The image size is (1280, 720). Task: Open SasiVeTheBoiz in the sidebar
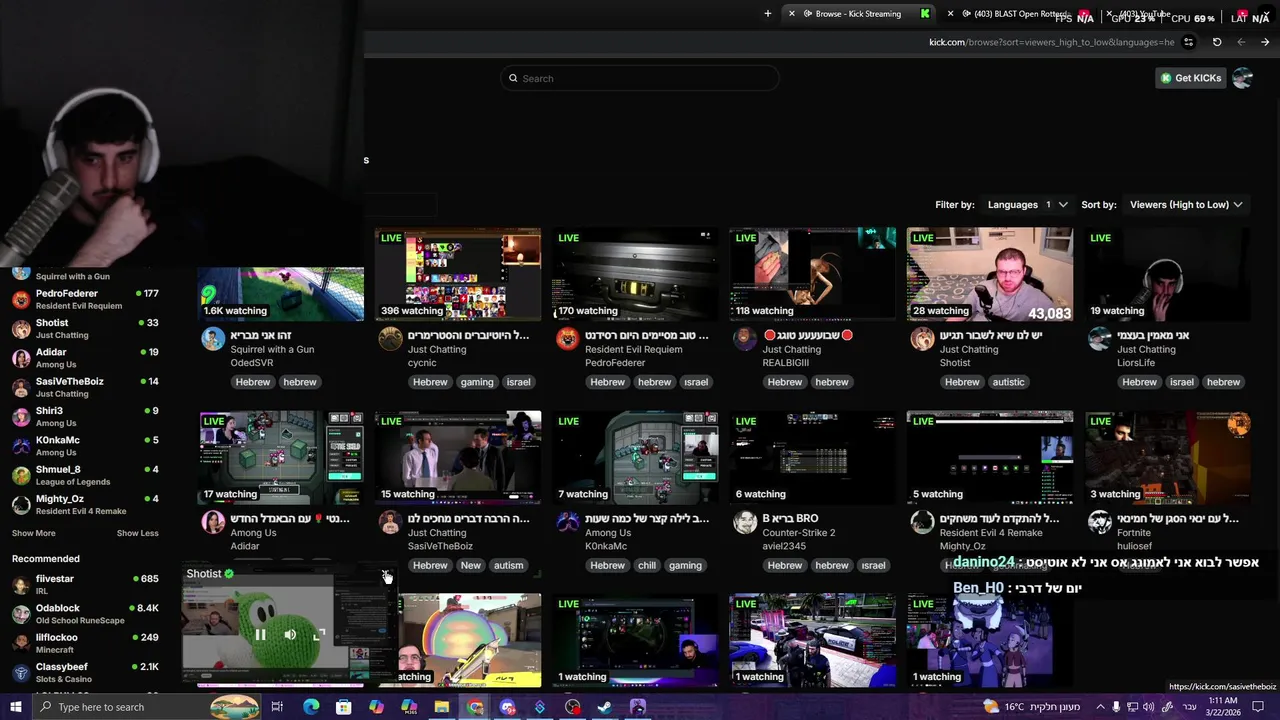[85, 387]
